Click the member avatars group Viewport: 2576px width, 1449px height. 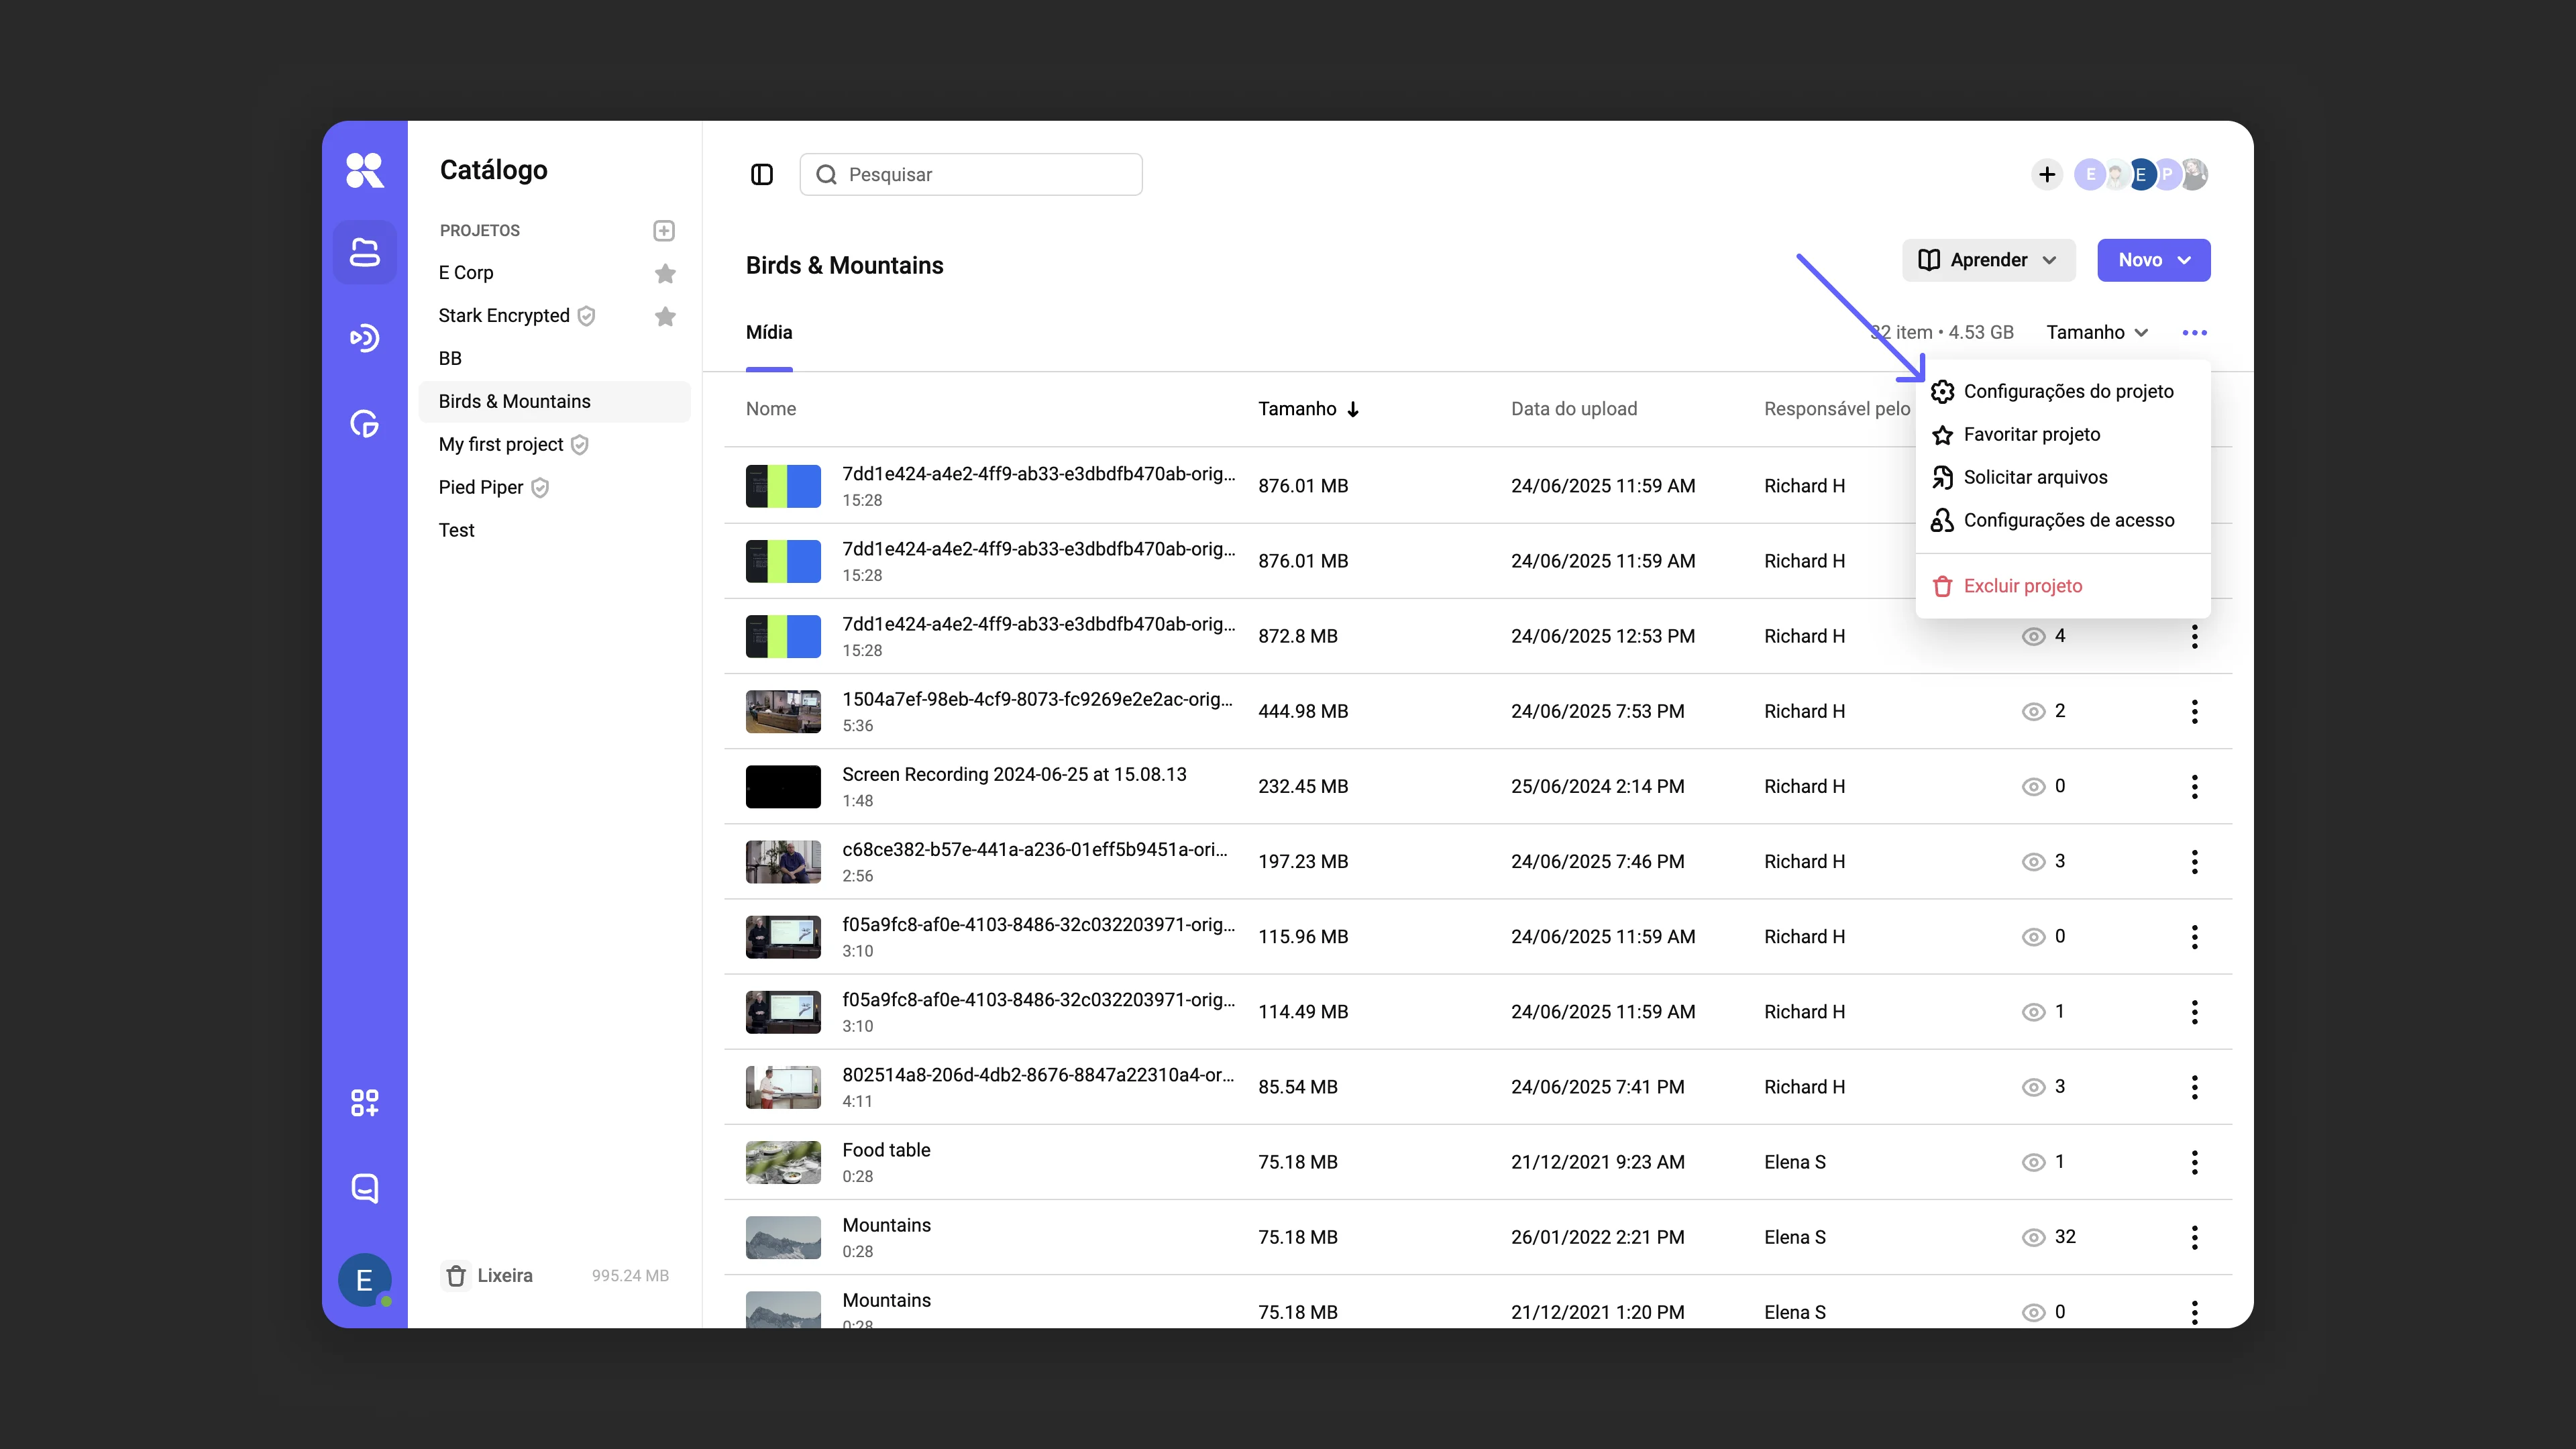(2141, 175)
